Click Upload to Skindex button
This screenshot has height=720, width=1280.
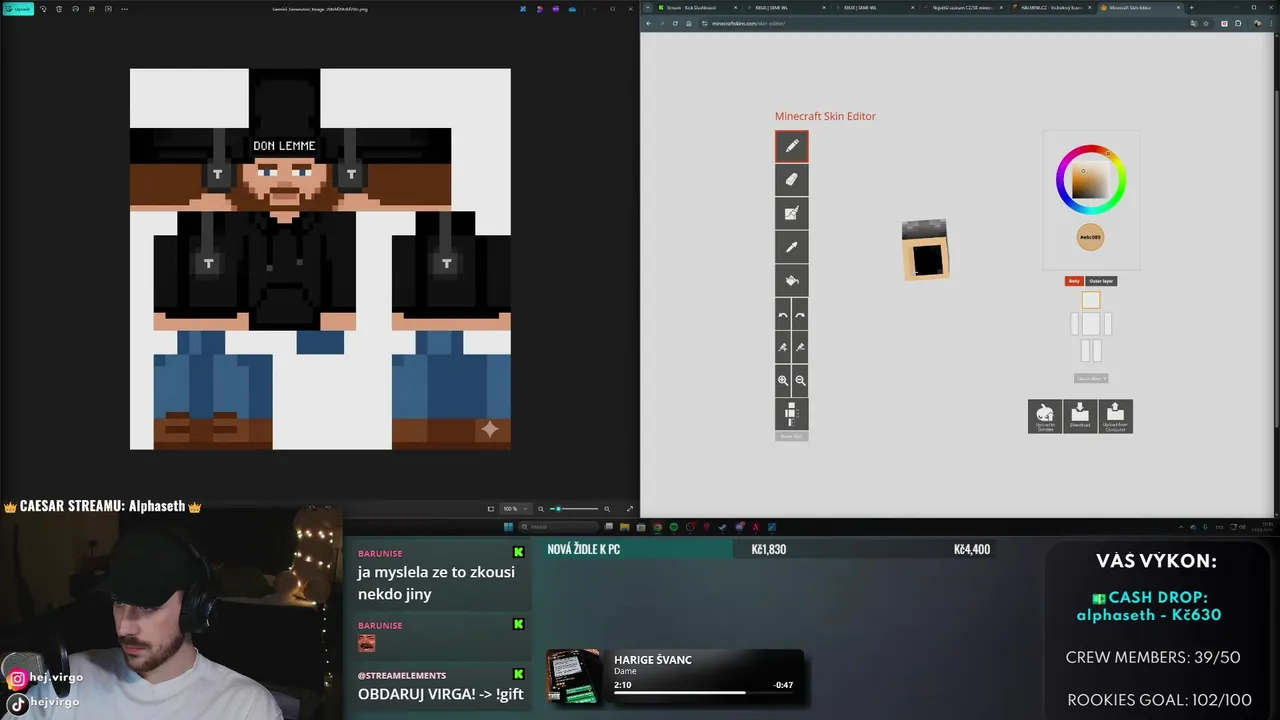tap(1045, 416)
